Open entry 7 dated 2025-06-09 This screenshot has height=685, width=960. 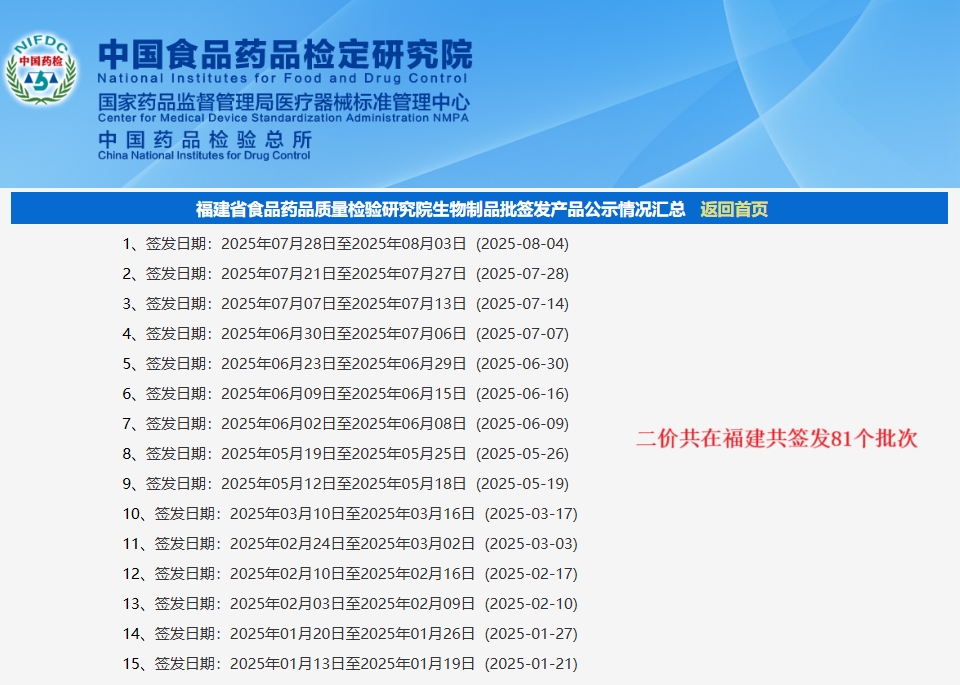[345, 424]
